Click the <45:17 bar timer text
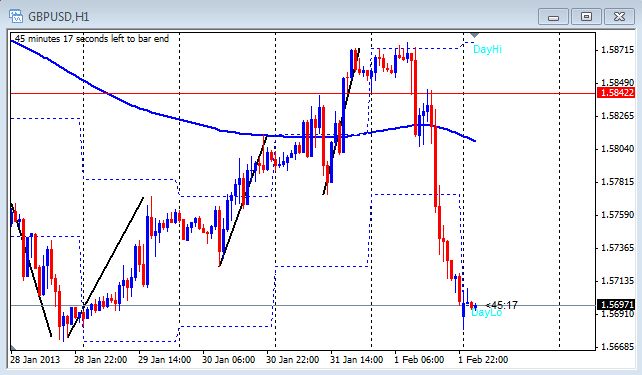Image resolution: width=642 pixels, height=375 pixels. [502, 305]
